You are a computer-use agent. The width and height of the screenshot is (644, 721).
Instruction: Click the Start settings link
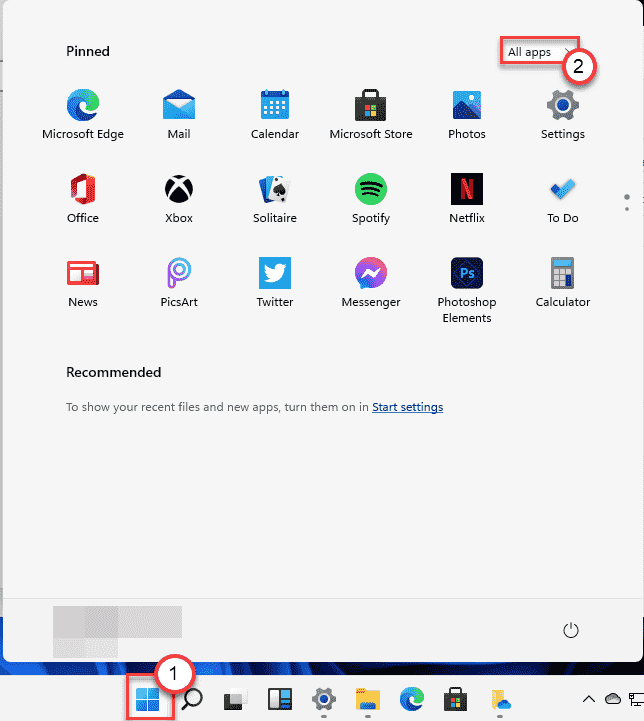tap(407, 407)
